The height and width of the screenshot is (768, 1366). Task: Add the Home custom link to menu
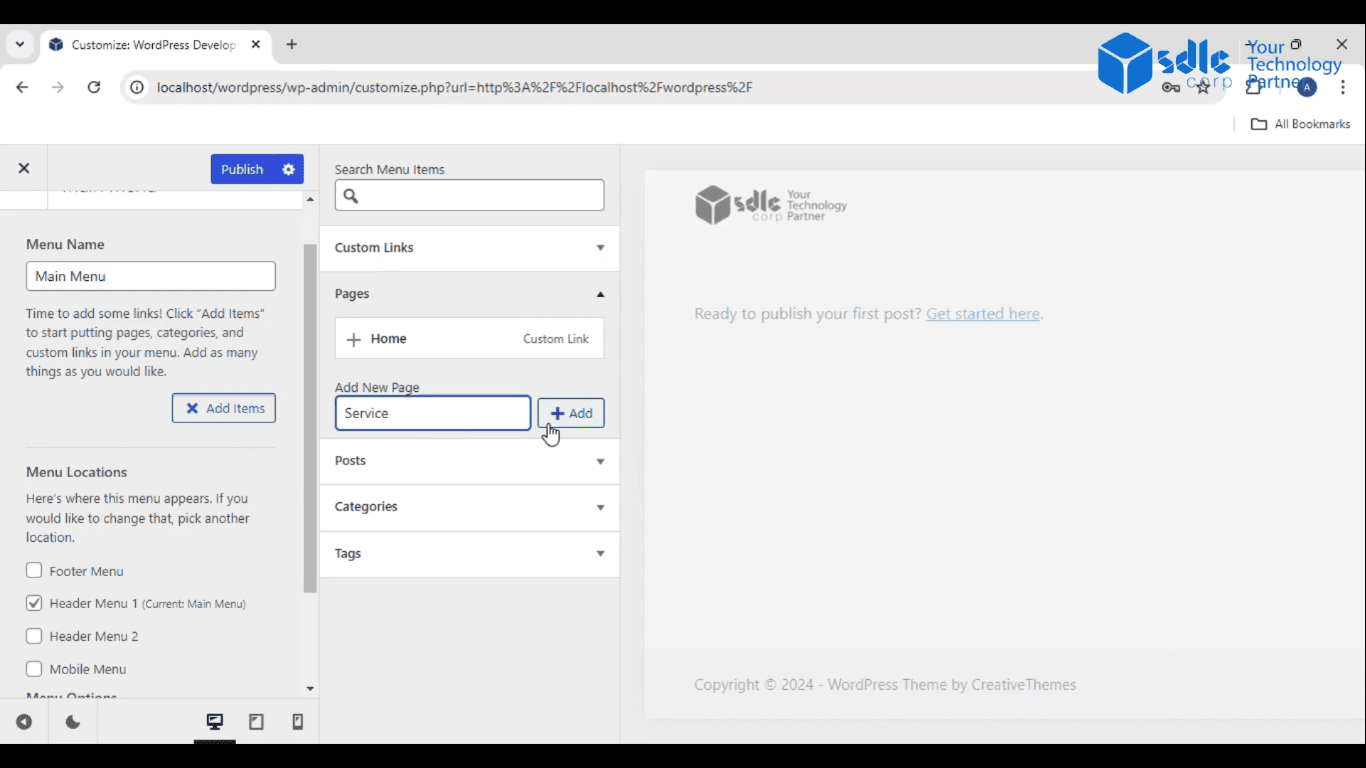(469, 339)
